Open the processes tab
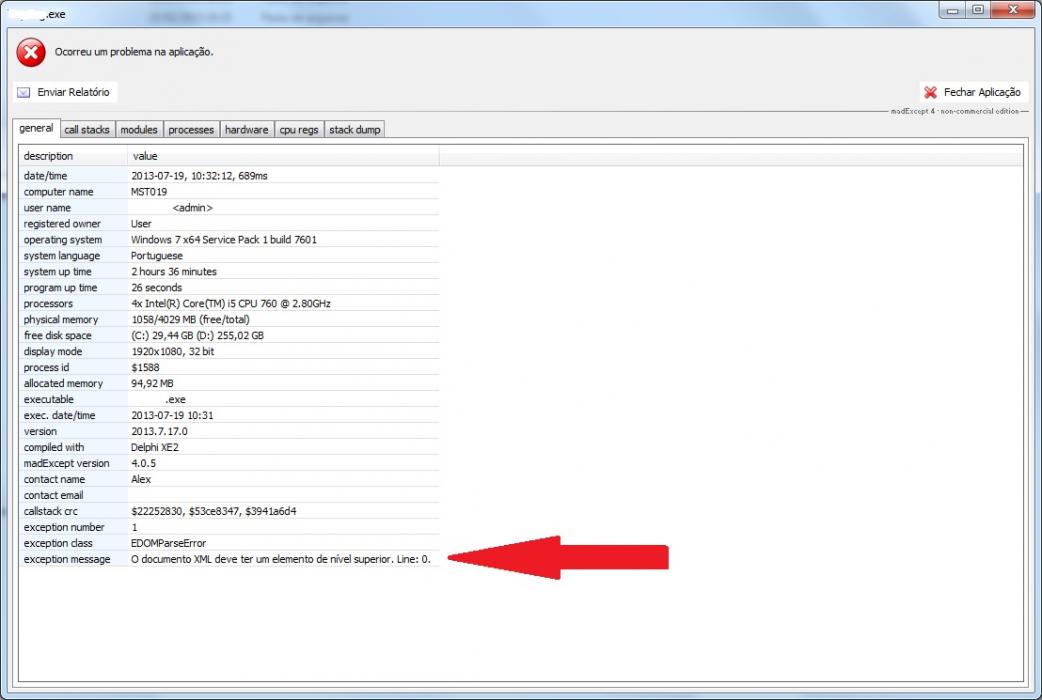The image size is (1042, 700). tap(191, 130)
